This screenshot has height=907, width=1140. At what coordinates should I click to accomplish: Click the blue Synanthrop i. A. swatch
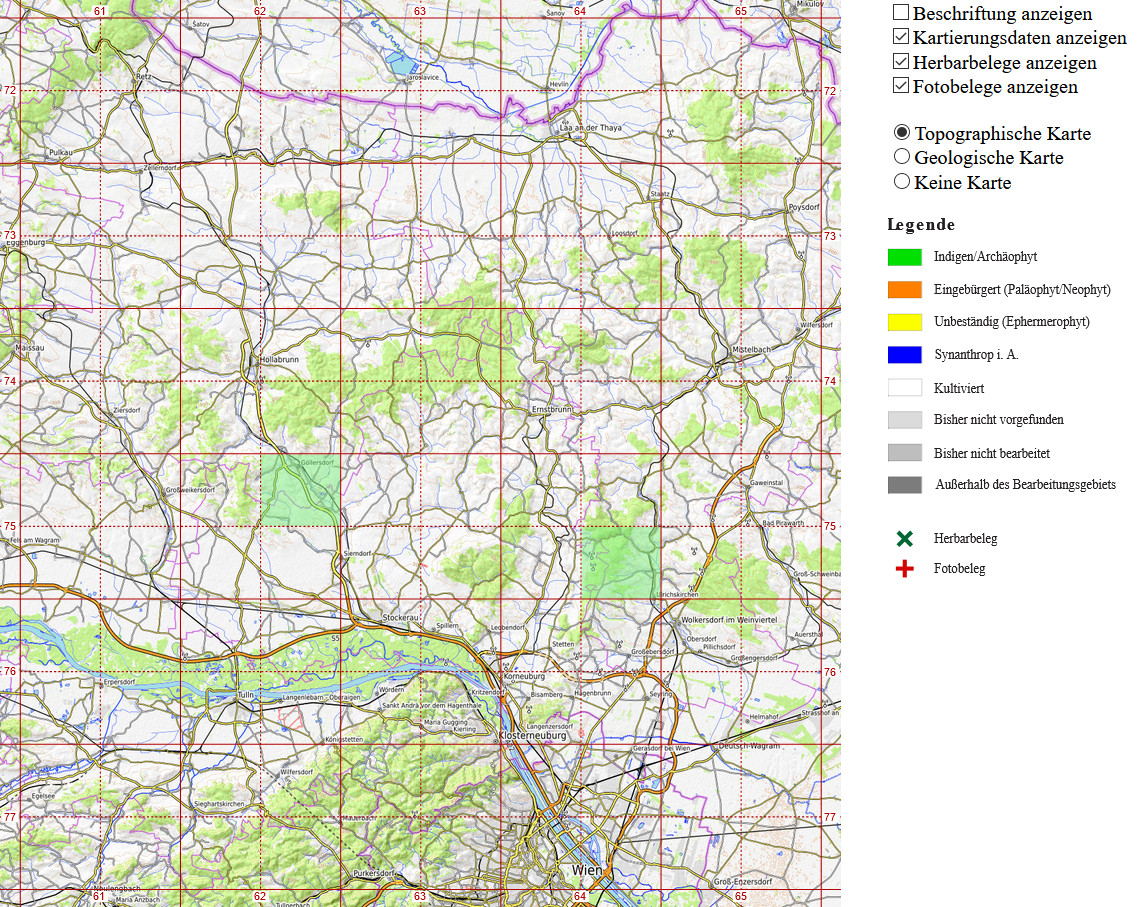pyautogui.click(x=904, y=355)
